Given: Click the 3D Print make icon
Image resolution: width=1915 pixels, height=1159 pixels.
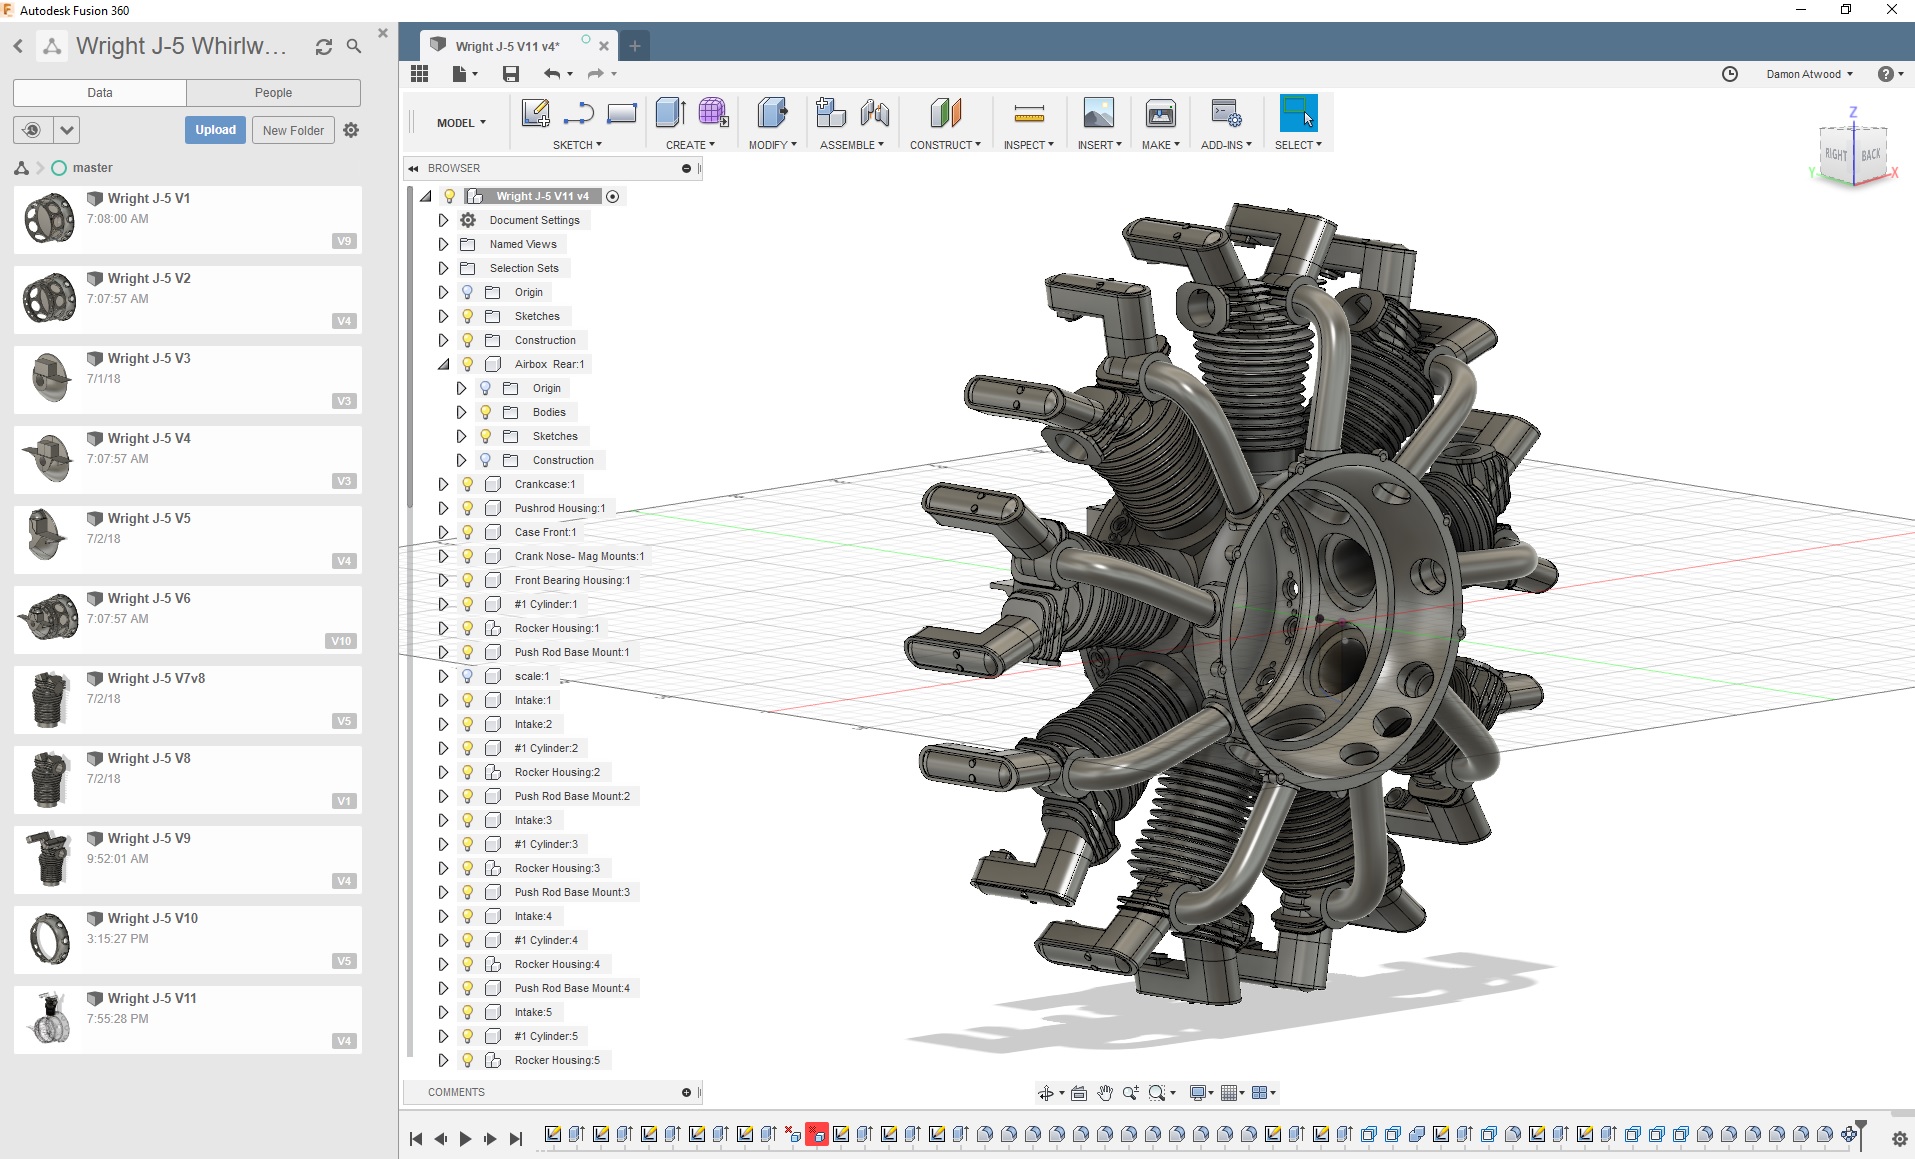Looking at the screenshot, I should (x=1160, y=113).
